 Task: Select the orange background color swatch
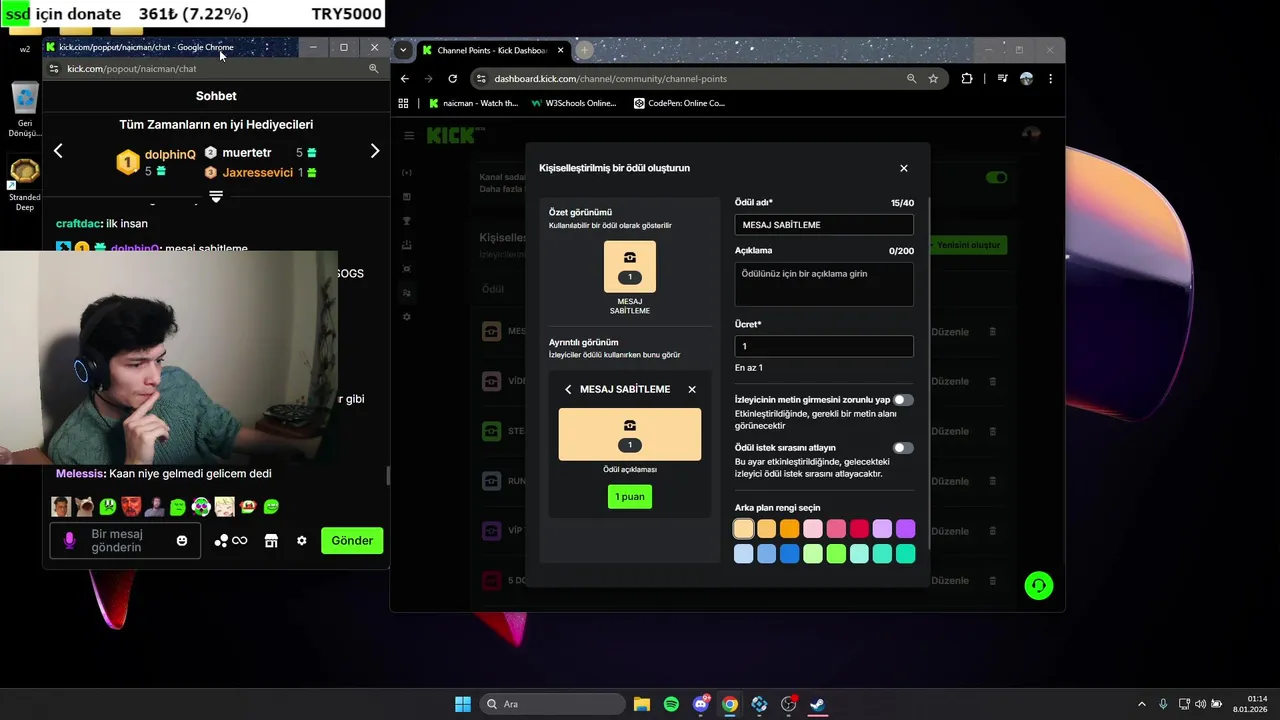pos(790,529)
